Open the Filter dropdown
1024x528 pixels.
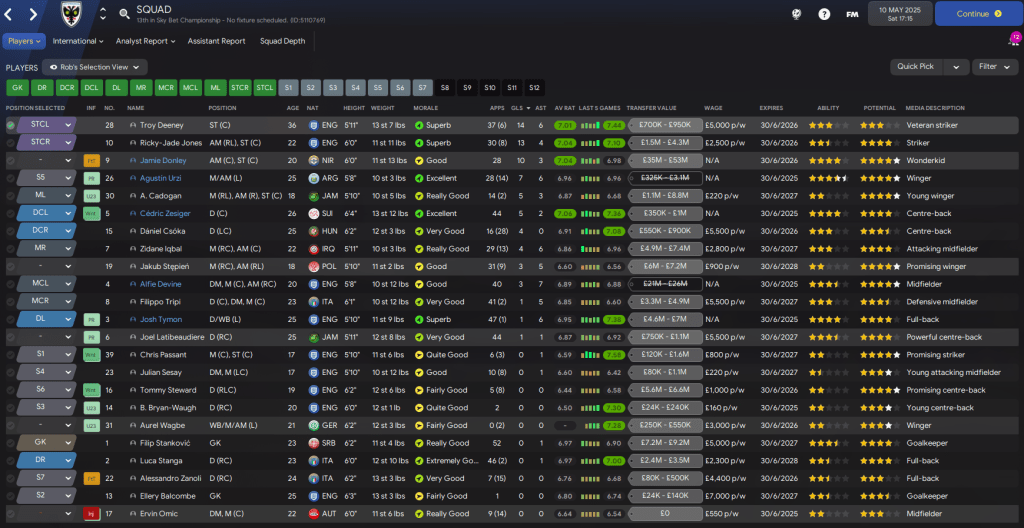pos(995,67)
